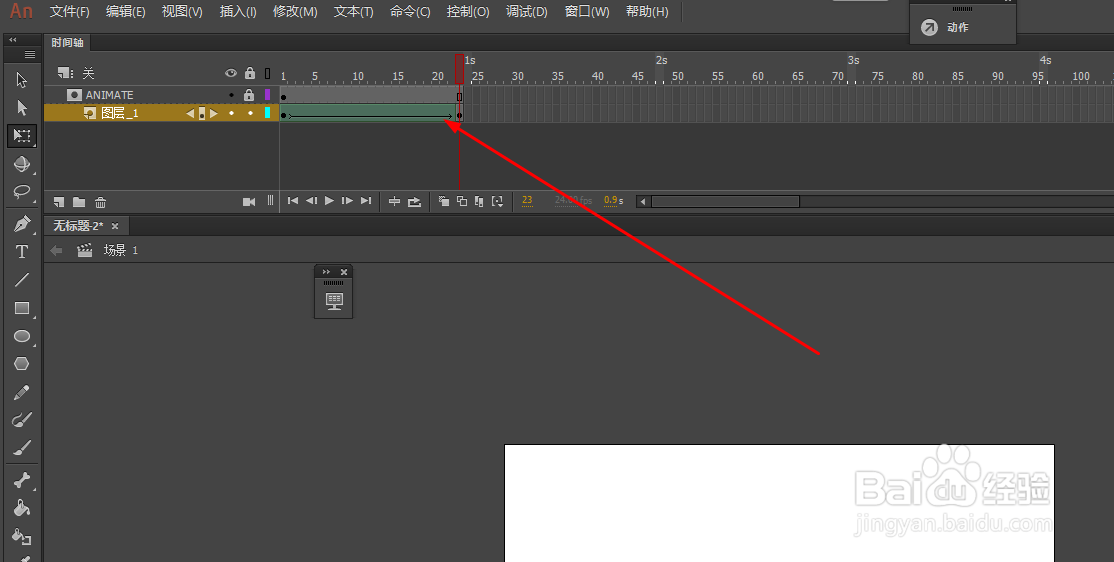Screen dimensions: 1114x562
Task: Toggle outlines for all layers
Action: [267, 72]
